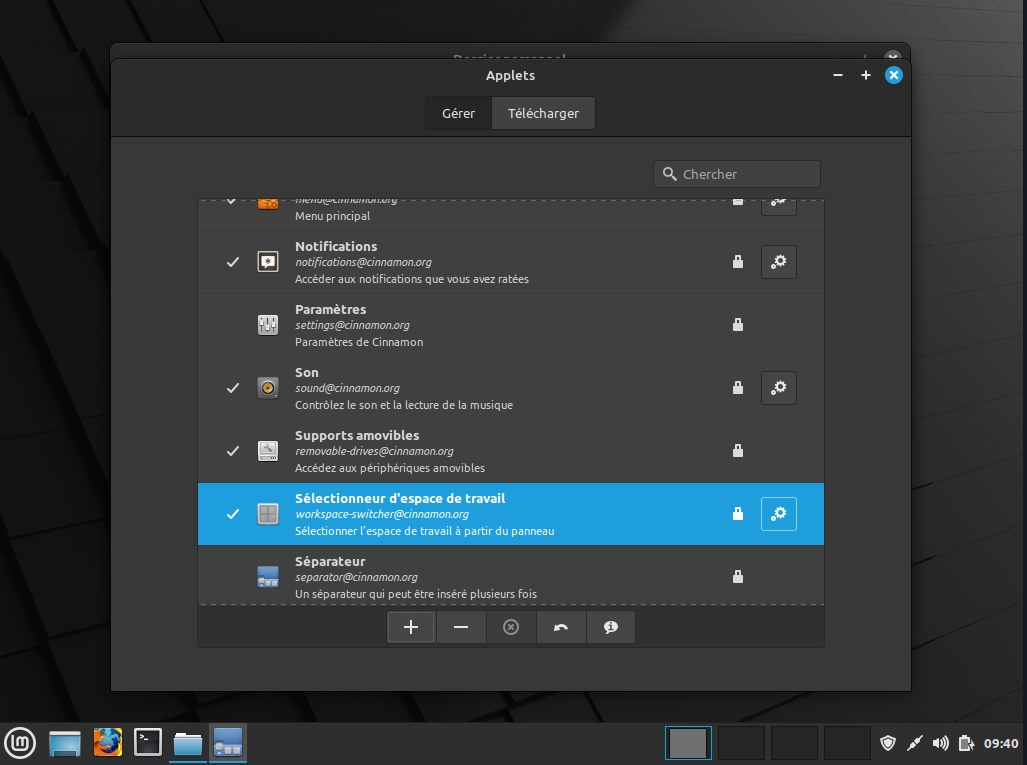Open the Linux Mint menu in taskbar
This screenshot has width=1027, height=765.
[x=21, y=743]
